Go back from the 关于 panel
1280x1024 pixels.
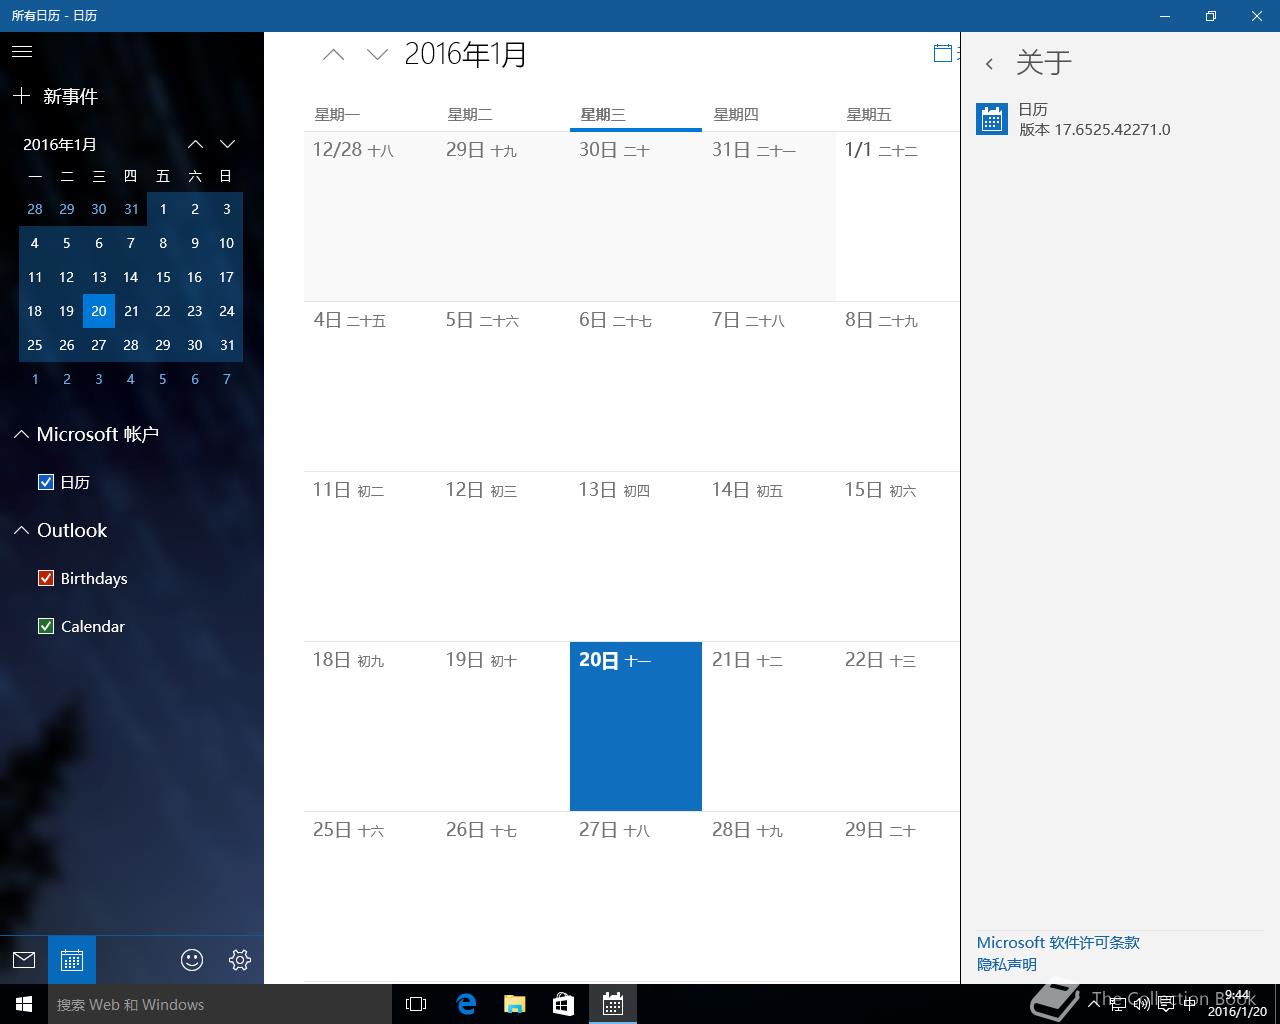989,63
